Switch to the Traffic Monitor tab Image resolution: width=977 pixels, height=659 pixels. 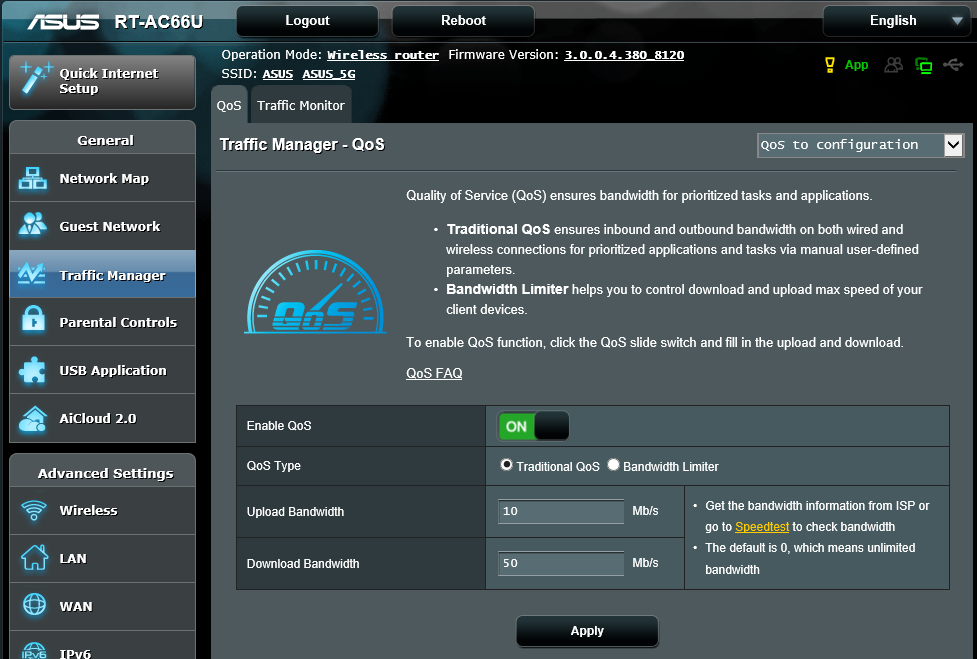click(x=300, y=105)
